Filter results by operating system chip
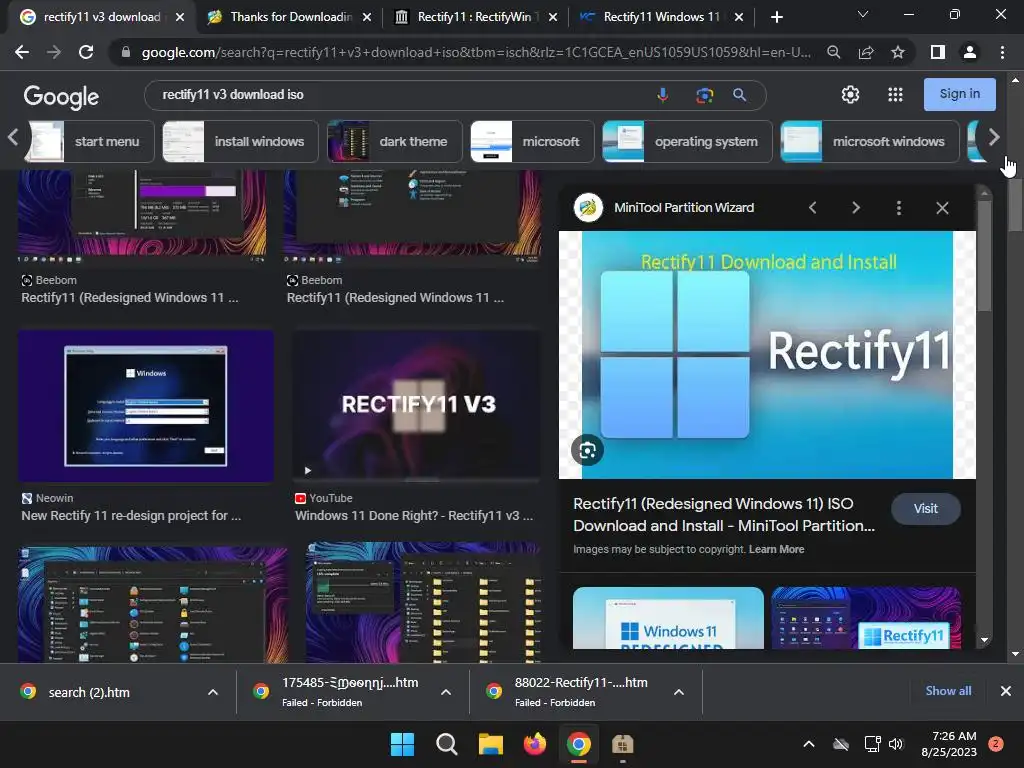This screenshot has width=1024, height=768. [687, 142]
